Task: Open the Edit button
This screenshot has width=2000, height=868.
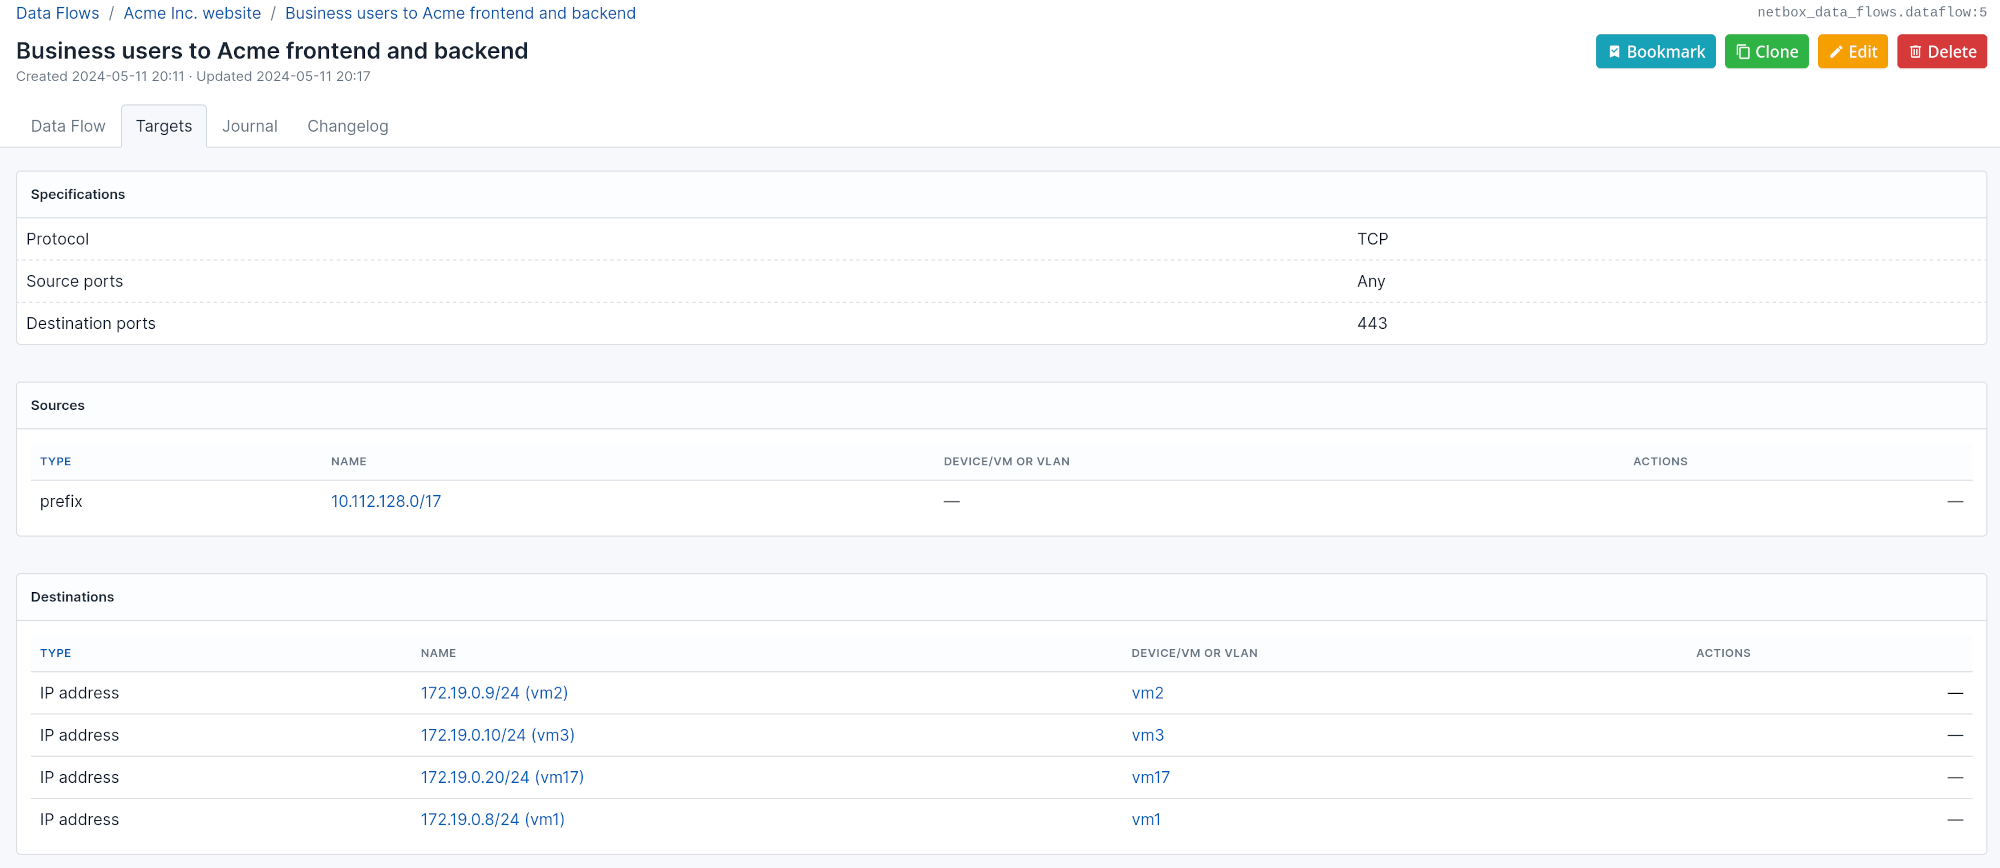Action: [x=1852, y=52]
